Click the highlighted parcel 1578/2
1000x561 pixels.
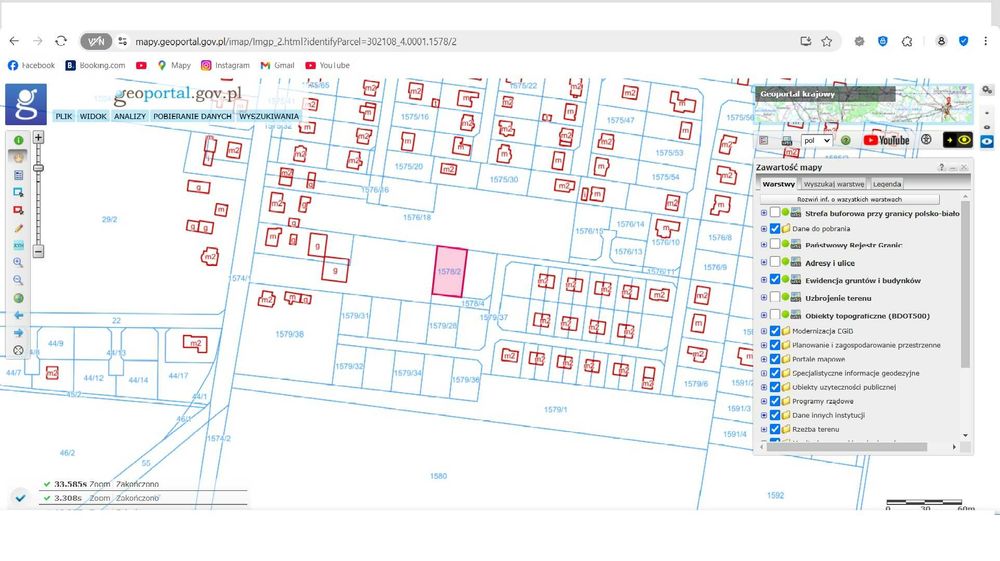point(450,272)
